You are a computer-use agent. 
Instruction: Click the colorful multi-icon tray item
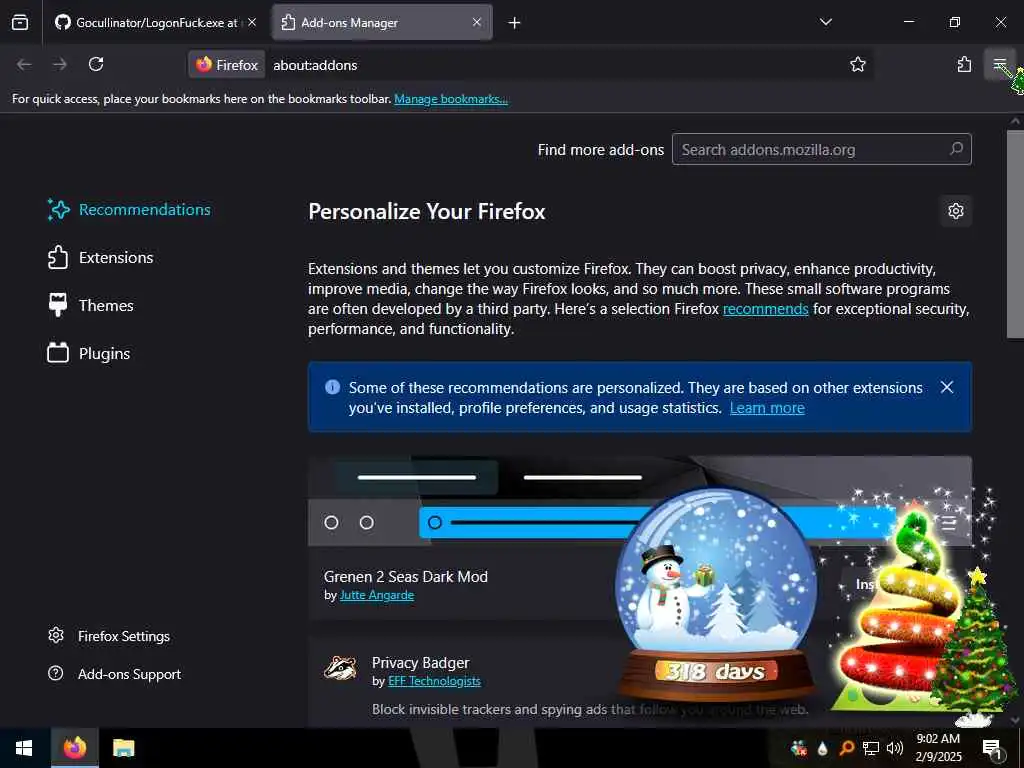pyautogui.click(x=798, y=748)
